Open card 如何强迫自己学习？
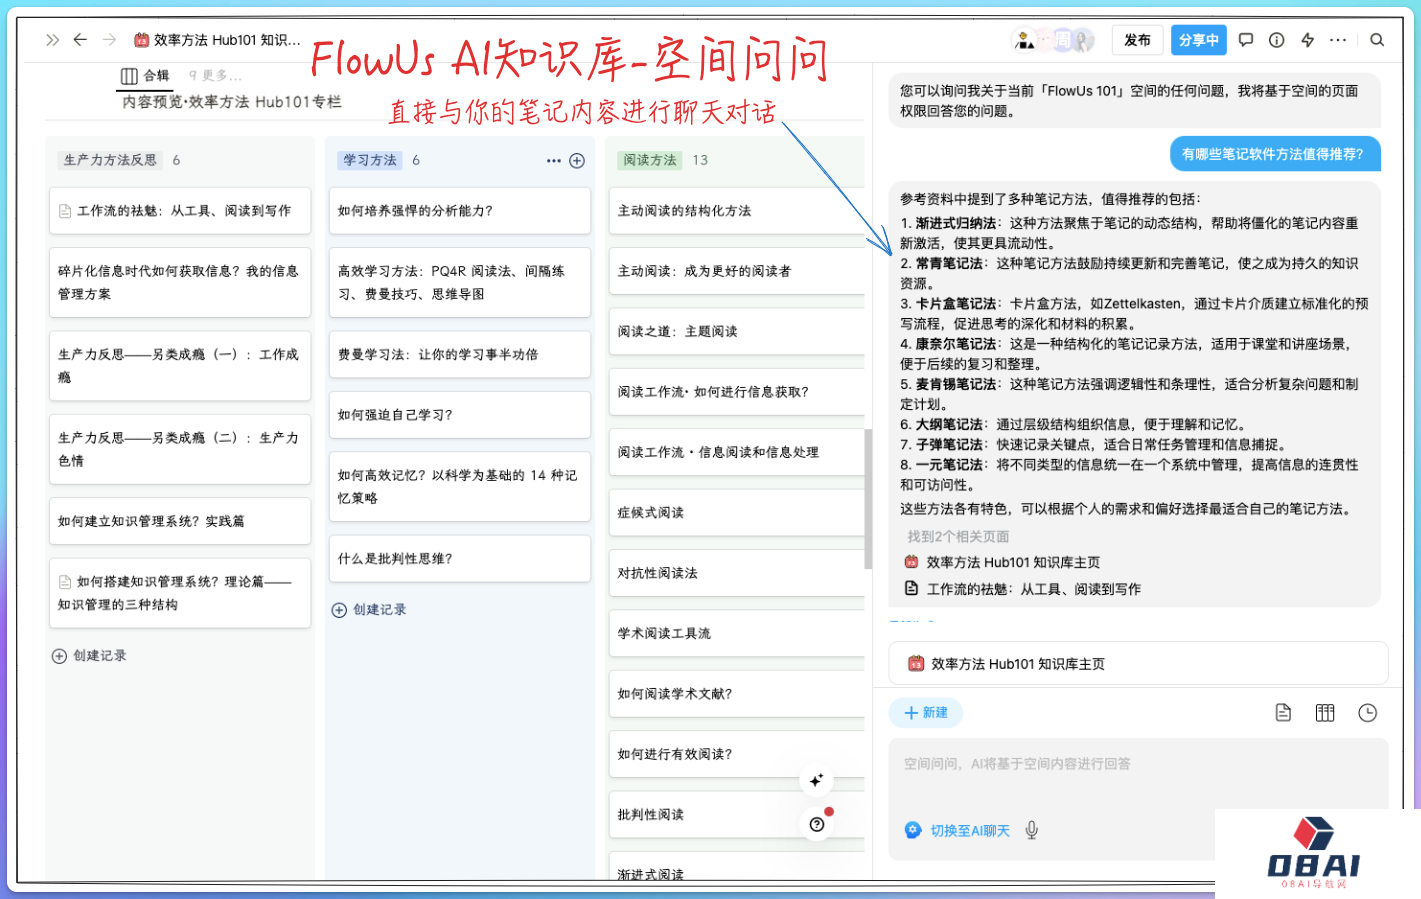1421x899 pixels. coord(460,415)
